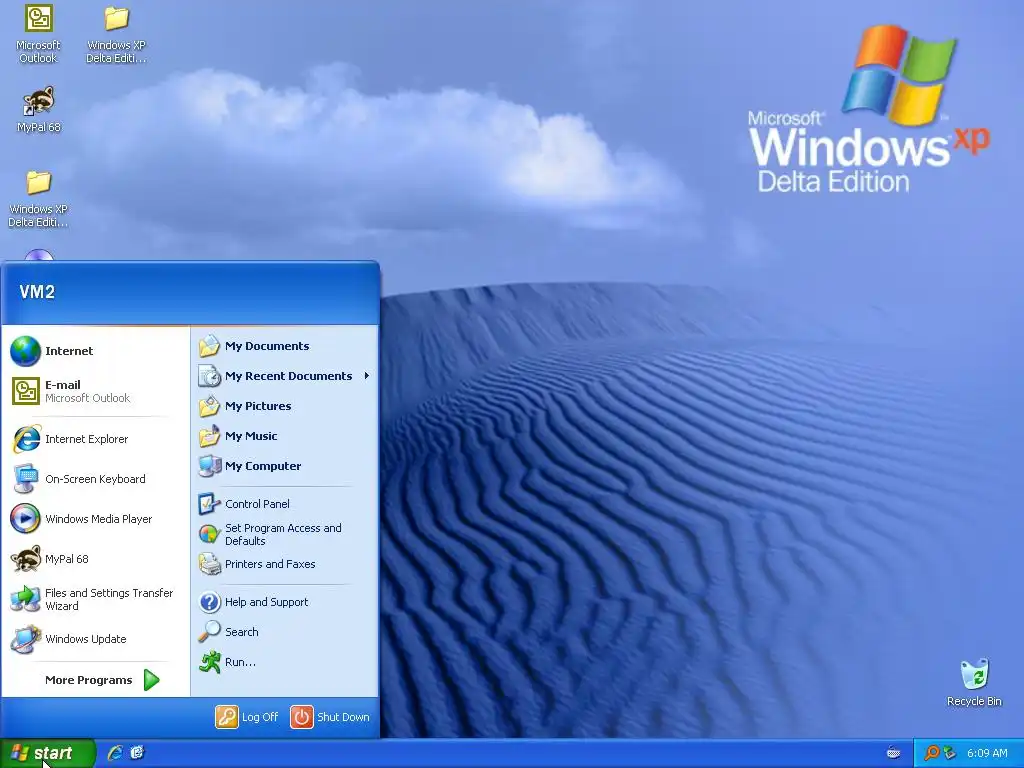The width and height of the screenshot is (1024, 768).
Task: Open the Run... dialog
Action: (x=285, y=662)
